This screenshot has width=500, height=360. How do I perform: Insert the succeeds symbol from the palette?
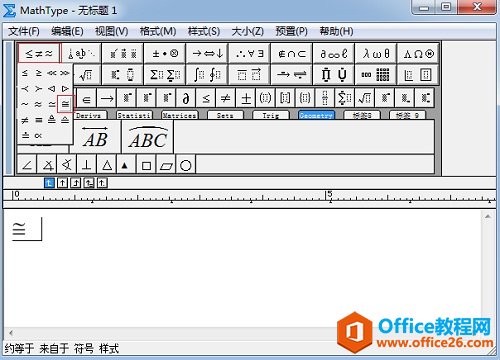tap(38, 89)
